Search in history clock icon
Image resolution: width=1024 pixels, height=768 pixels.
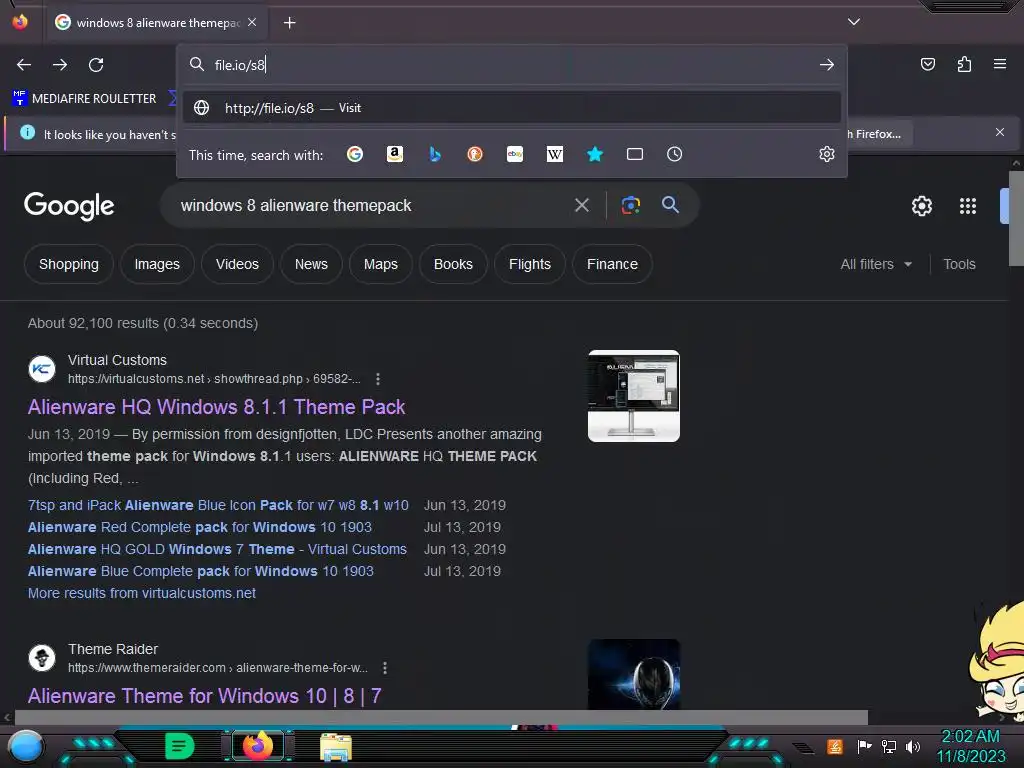(x=675, y=154)
